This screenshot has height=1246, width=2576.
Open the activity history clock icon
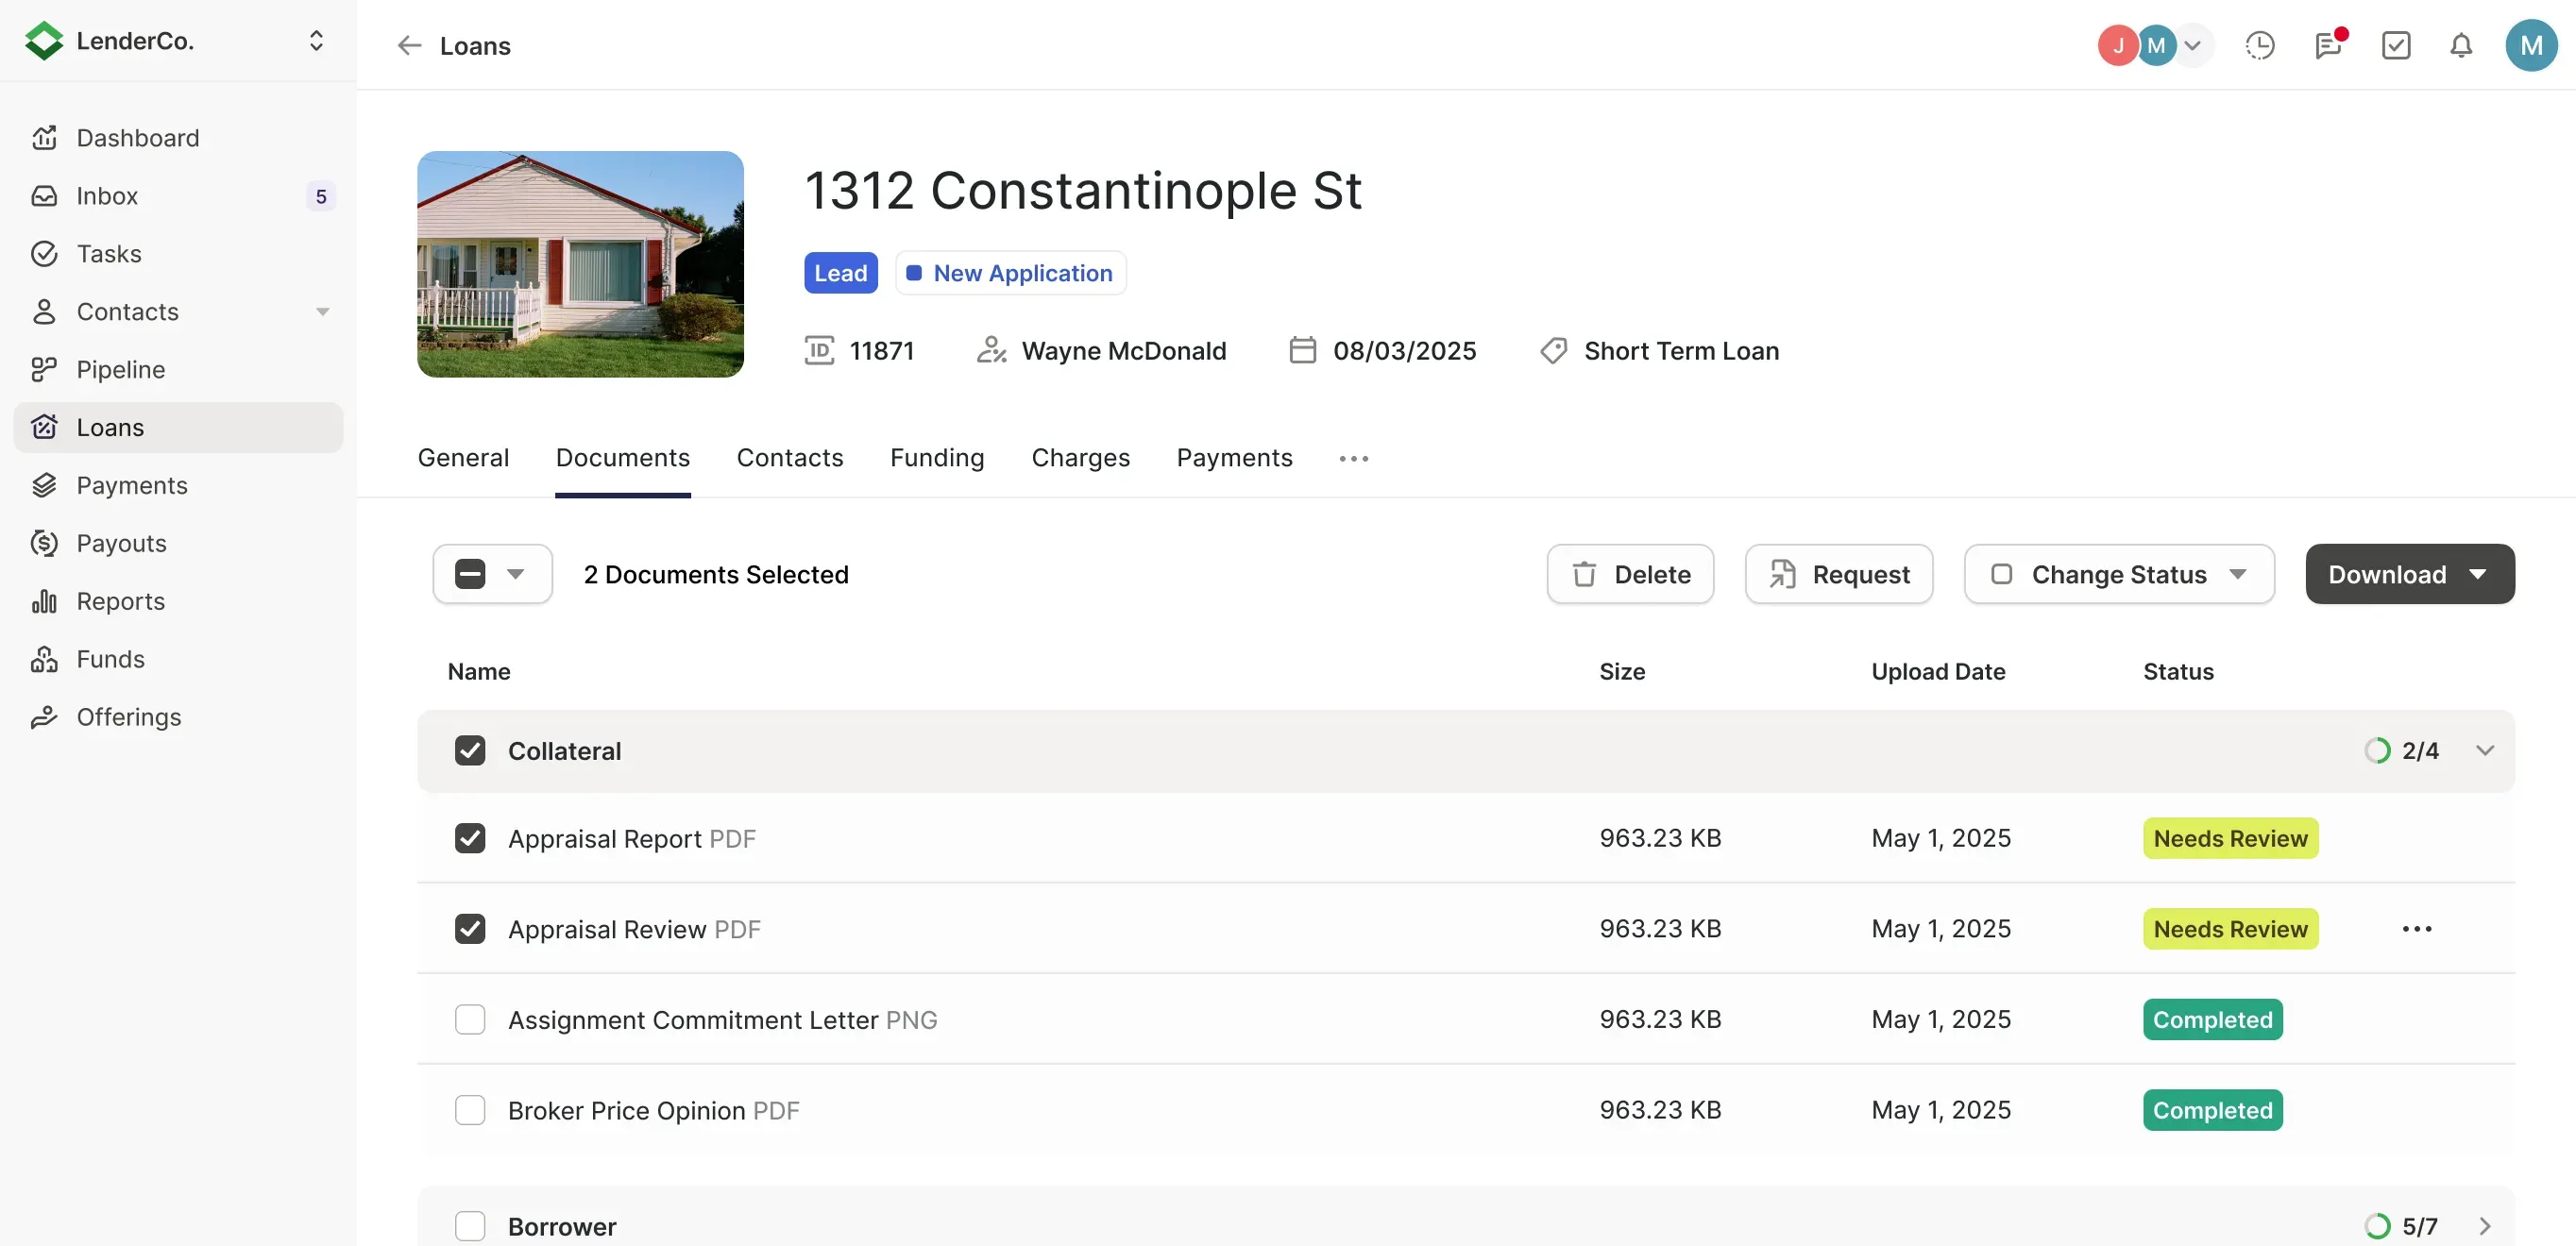pos(2259,46)
